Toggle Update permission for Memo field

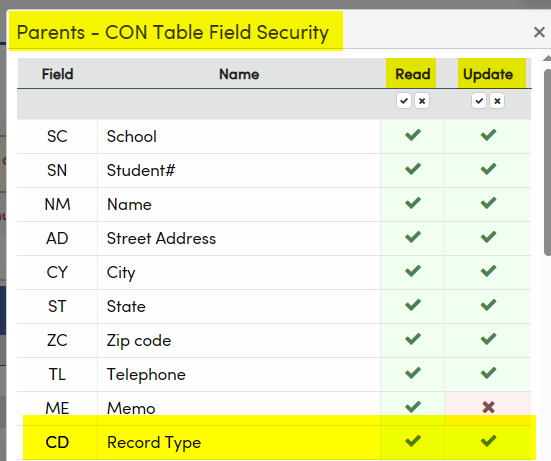point(488,407)
